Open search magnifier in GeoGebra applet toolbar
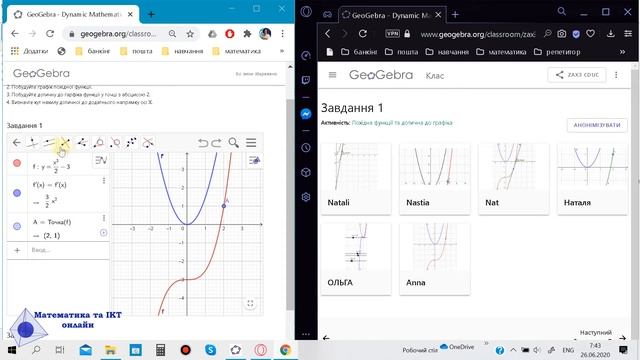Image resolution: width=640 pixels, height=360 pixels. 233,142
